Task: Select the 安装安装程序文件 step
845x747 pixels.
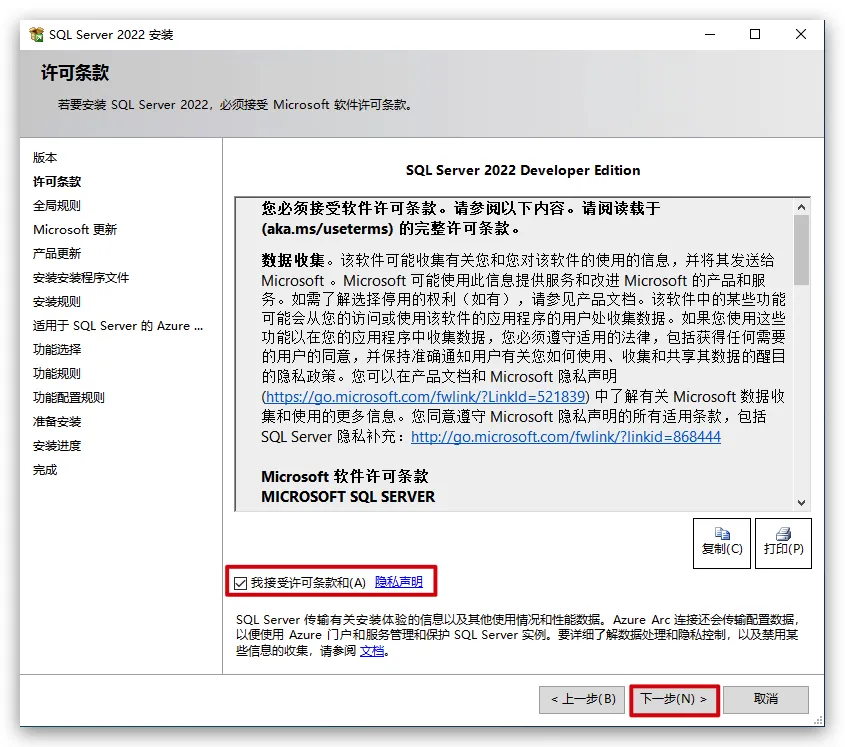Action: (x=81, y=278)
